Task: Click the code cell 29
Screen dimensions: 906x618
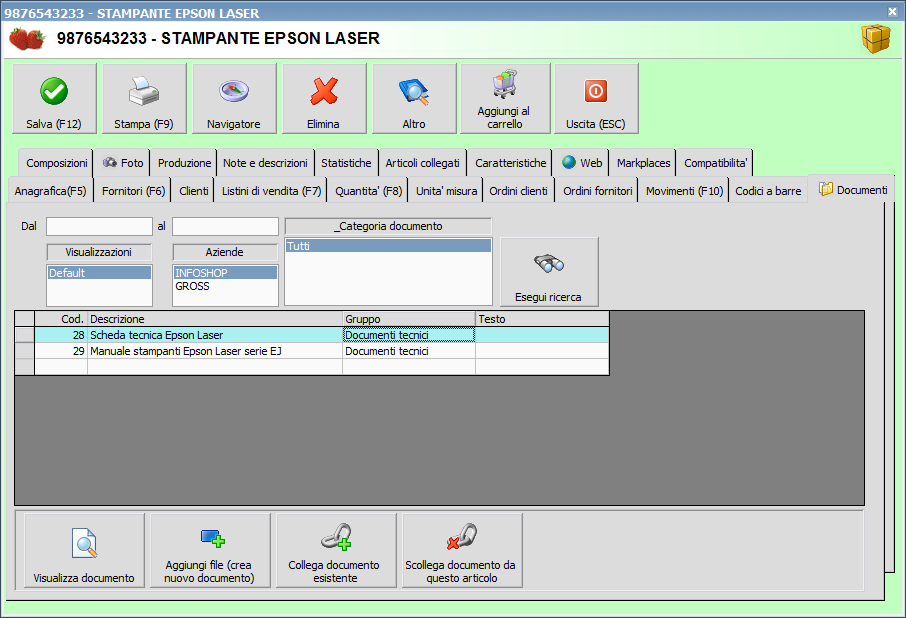Action: 61,351
